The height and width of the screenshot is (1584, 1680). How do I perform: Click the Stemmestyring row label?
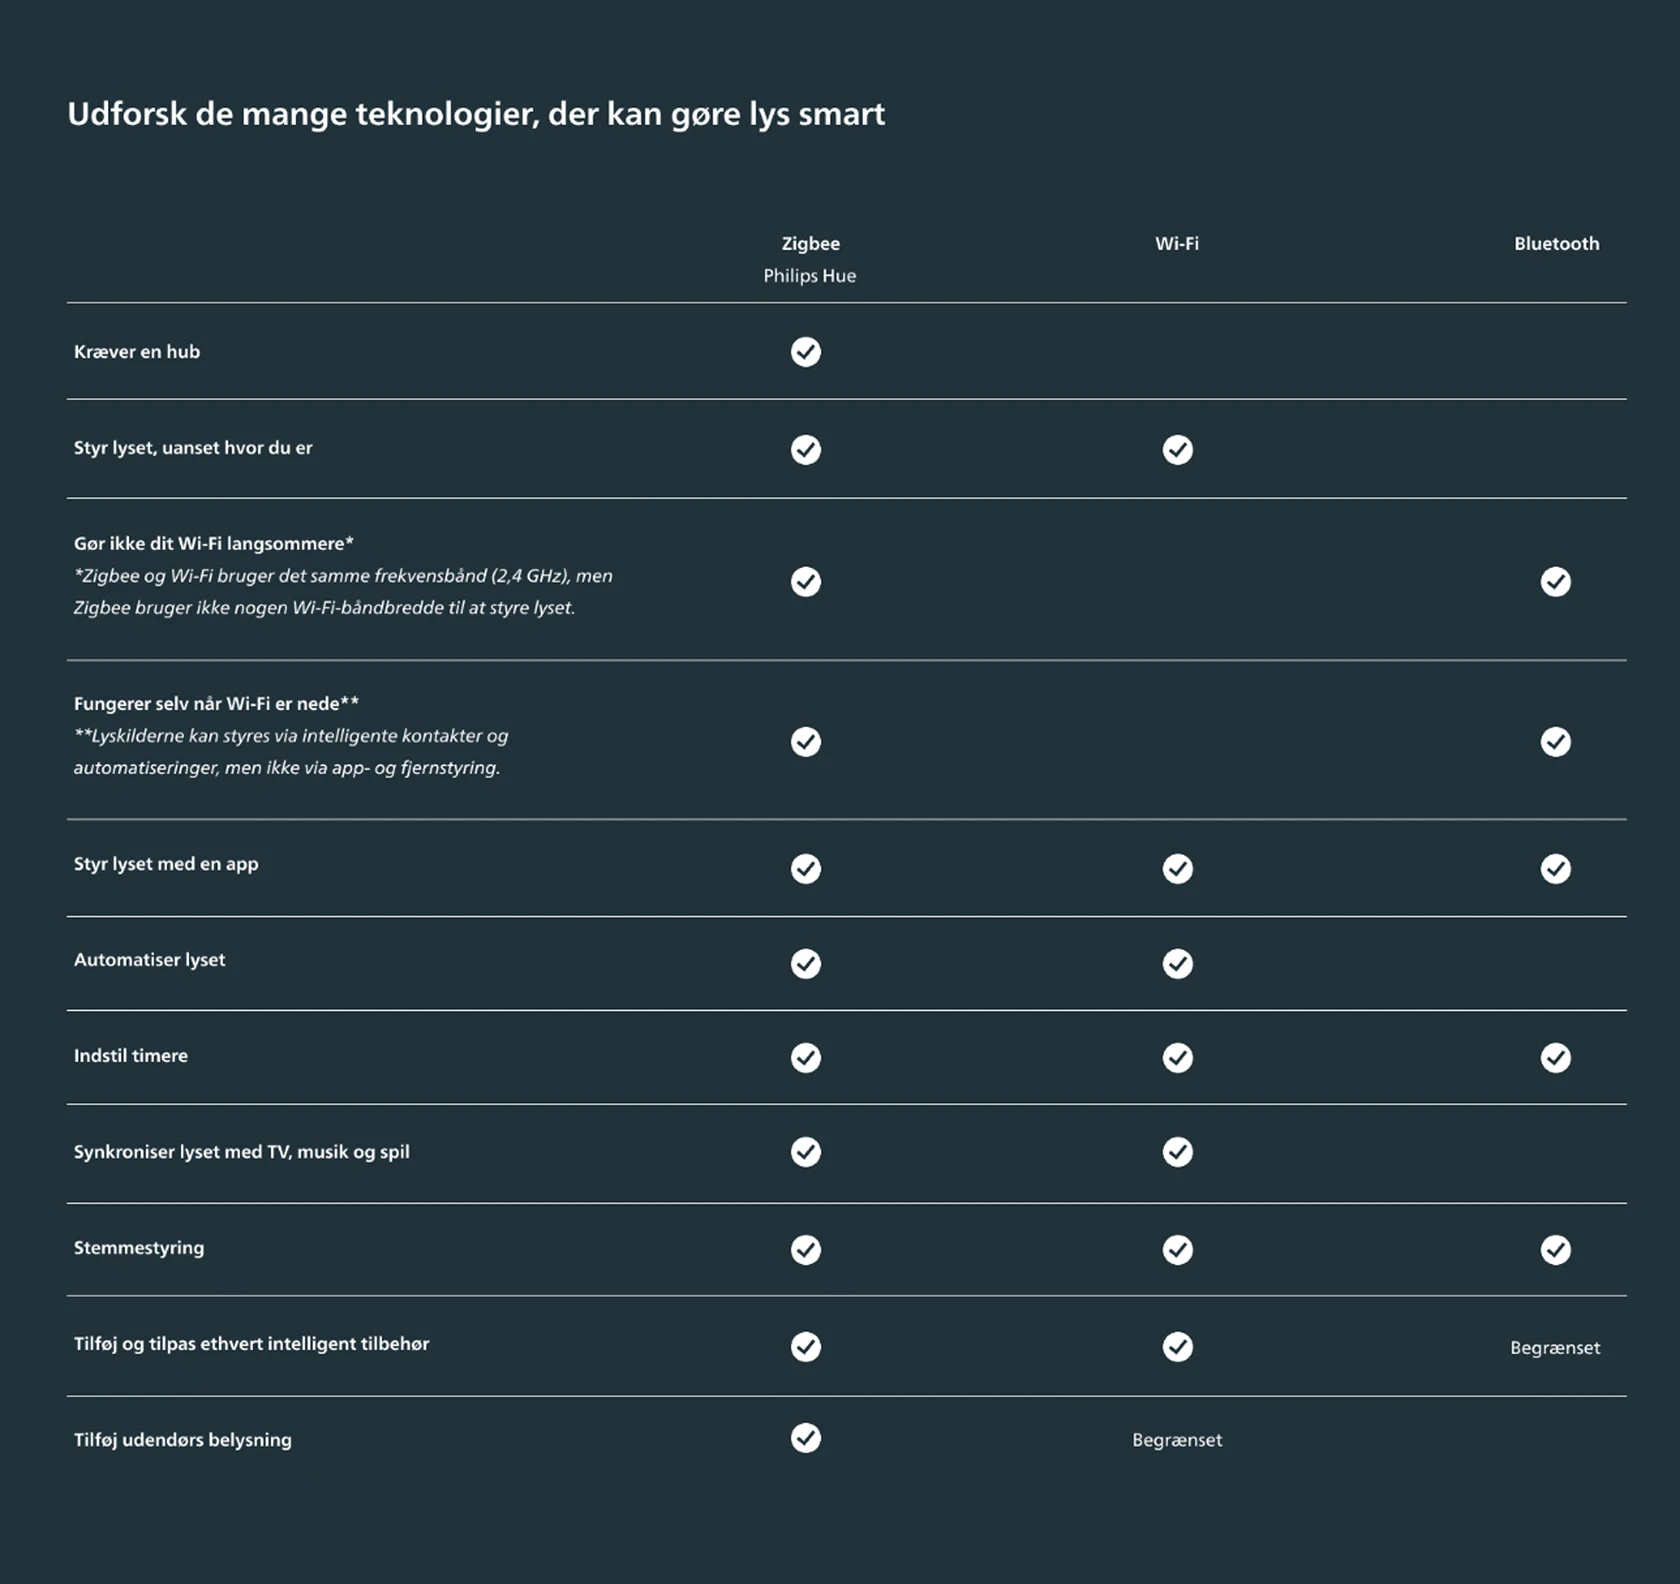point(139,1248)
